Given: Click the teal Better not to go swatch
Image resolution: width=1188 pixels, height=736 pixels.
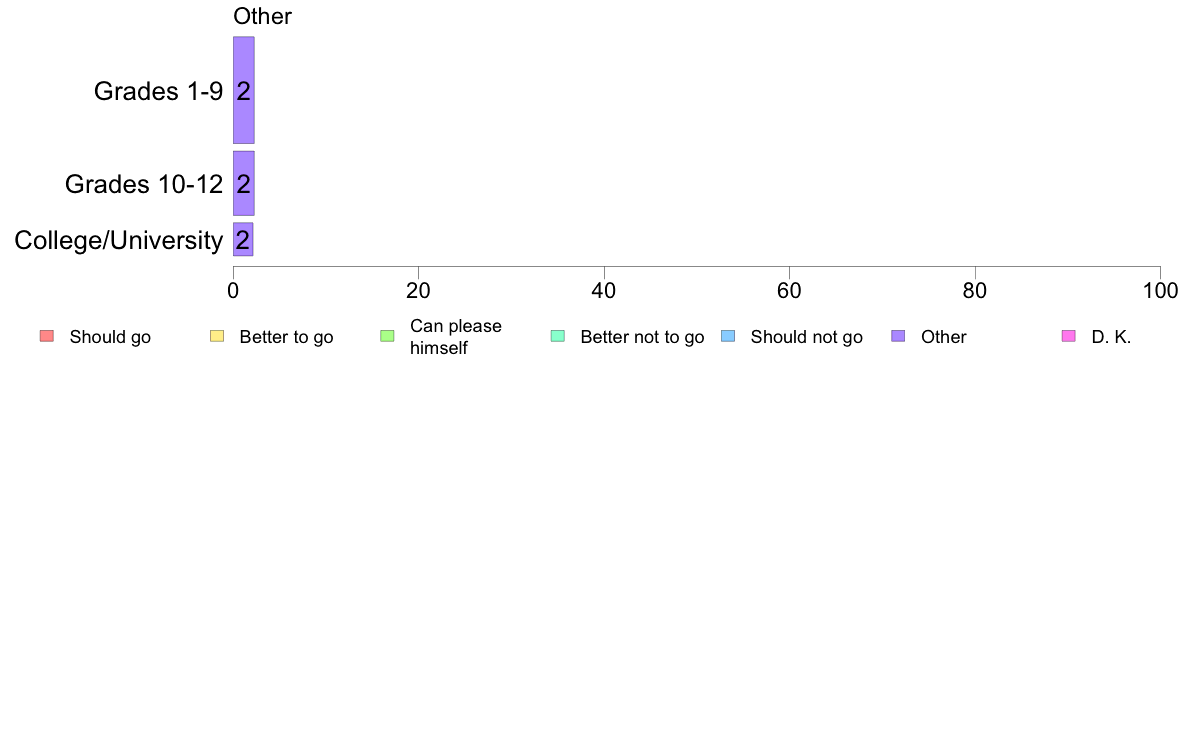Looking at the screenshot, I should tap(558, 336).
